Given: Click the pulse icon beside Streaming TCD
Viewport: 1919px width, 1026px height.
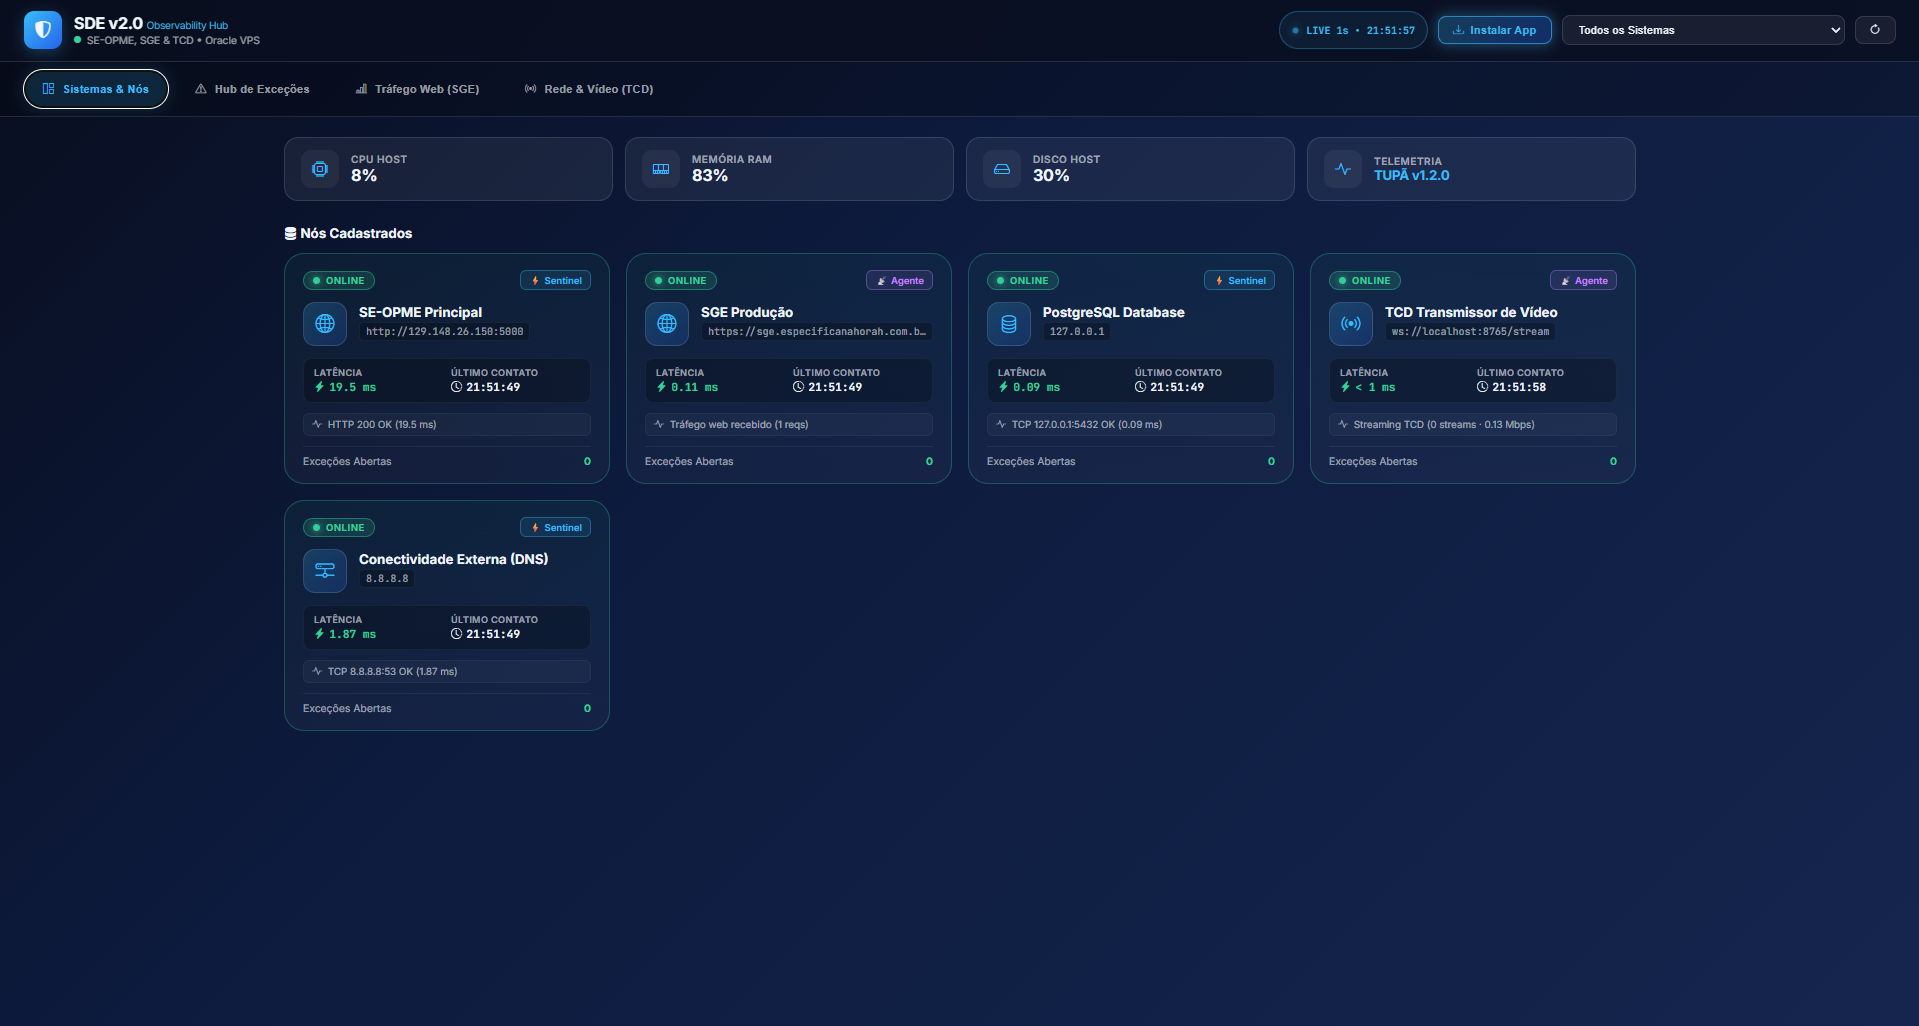Looking at the screenshot, I should [x=1343, y=424].
